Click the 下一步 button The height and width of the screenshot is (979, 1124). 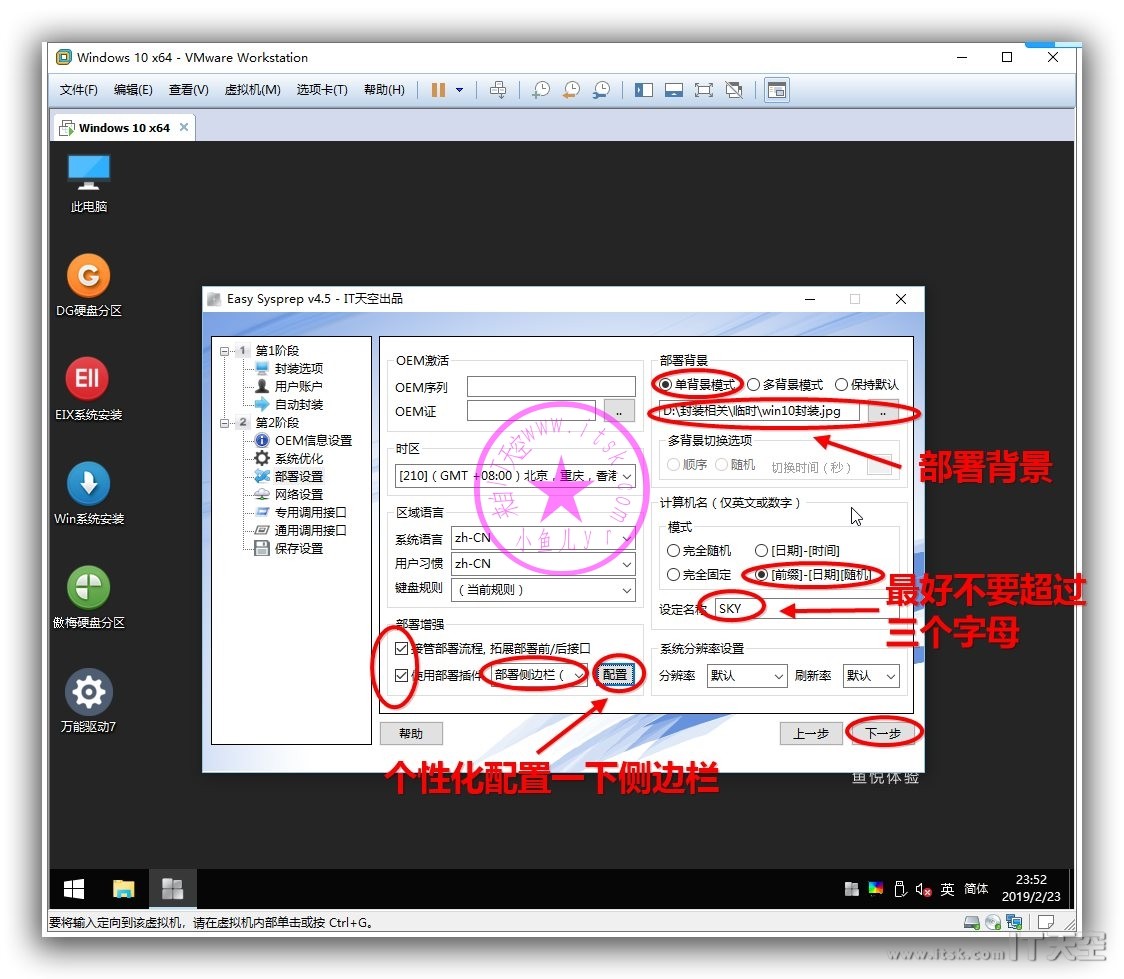tap(882, 733)
